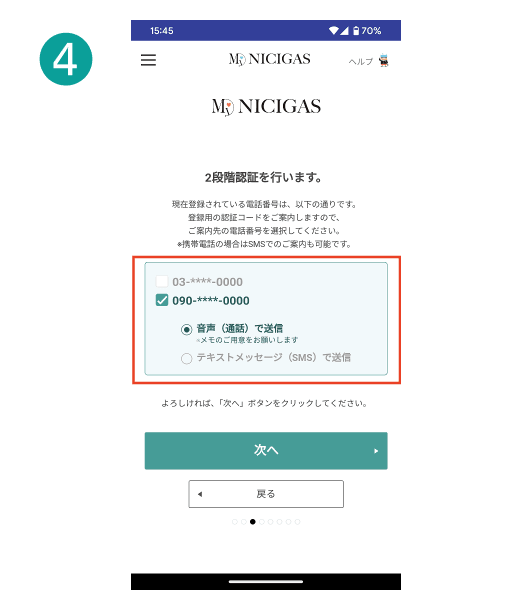This screenshot has width=532, height=610.
Task: Click the active third progress dot
Action: point(253,522)
